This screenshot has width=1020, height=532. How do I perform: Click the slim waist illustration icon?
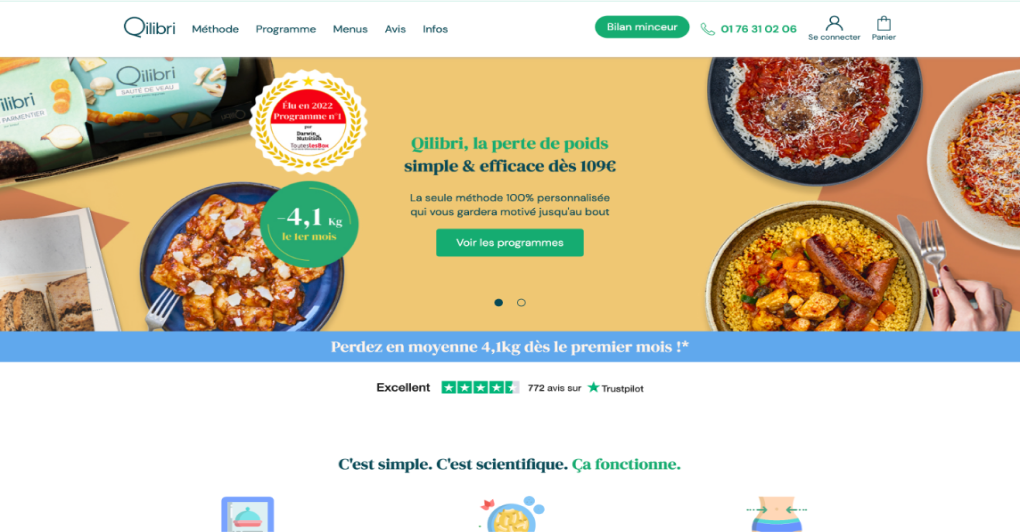[777, 514]
